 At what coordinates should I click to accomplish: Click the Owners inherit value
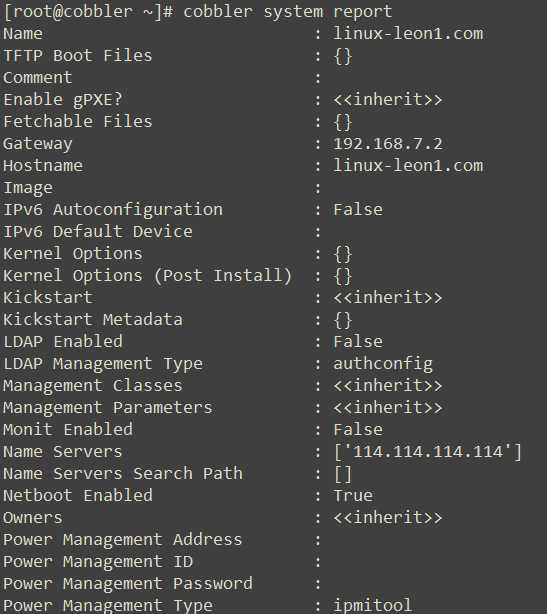(388, 517)
